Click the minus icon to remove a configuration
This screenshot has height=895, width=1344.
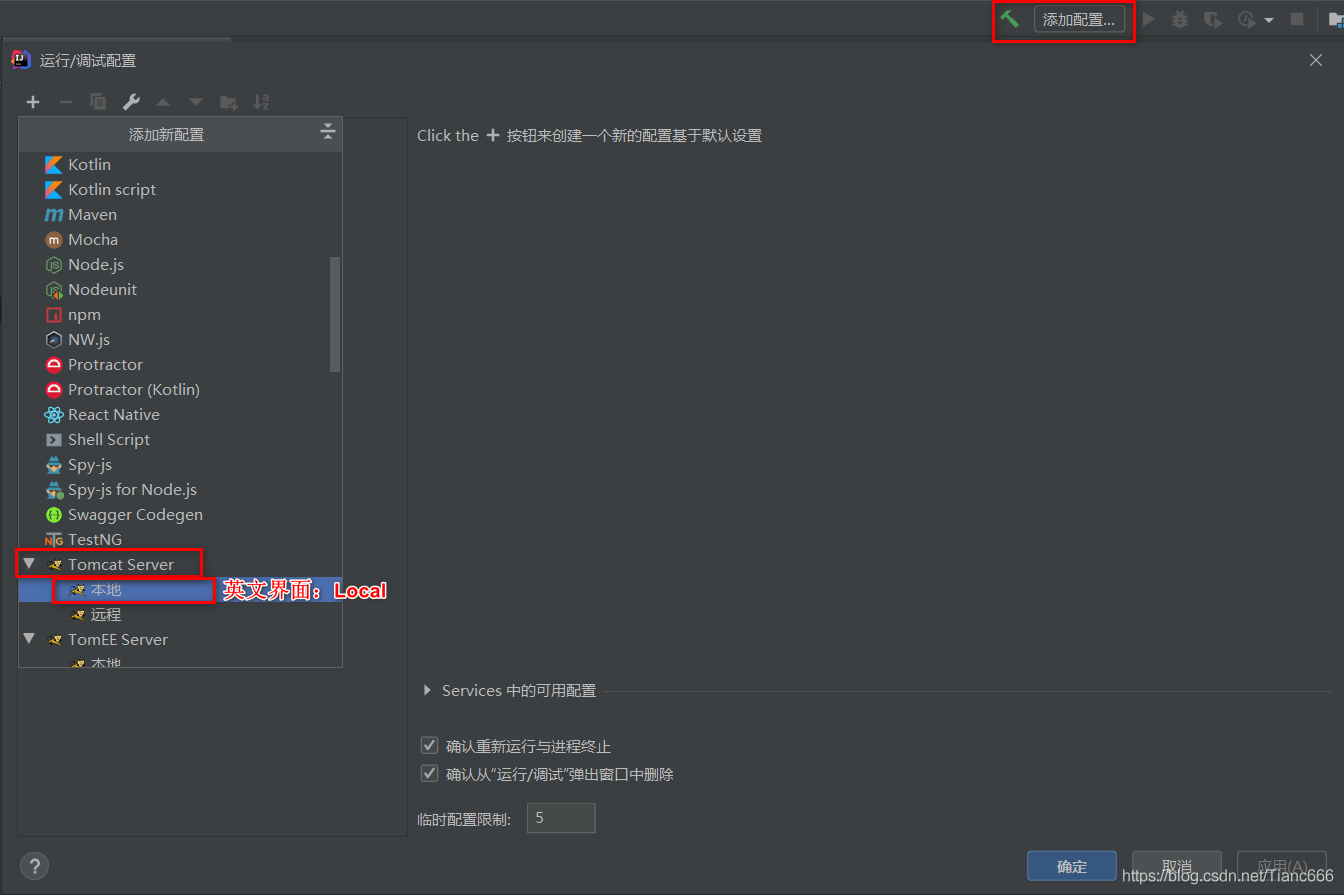[x=66, y=102]
